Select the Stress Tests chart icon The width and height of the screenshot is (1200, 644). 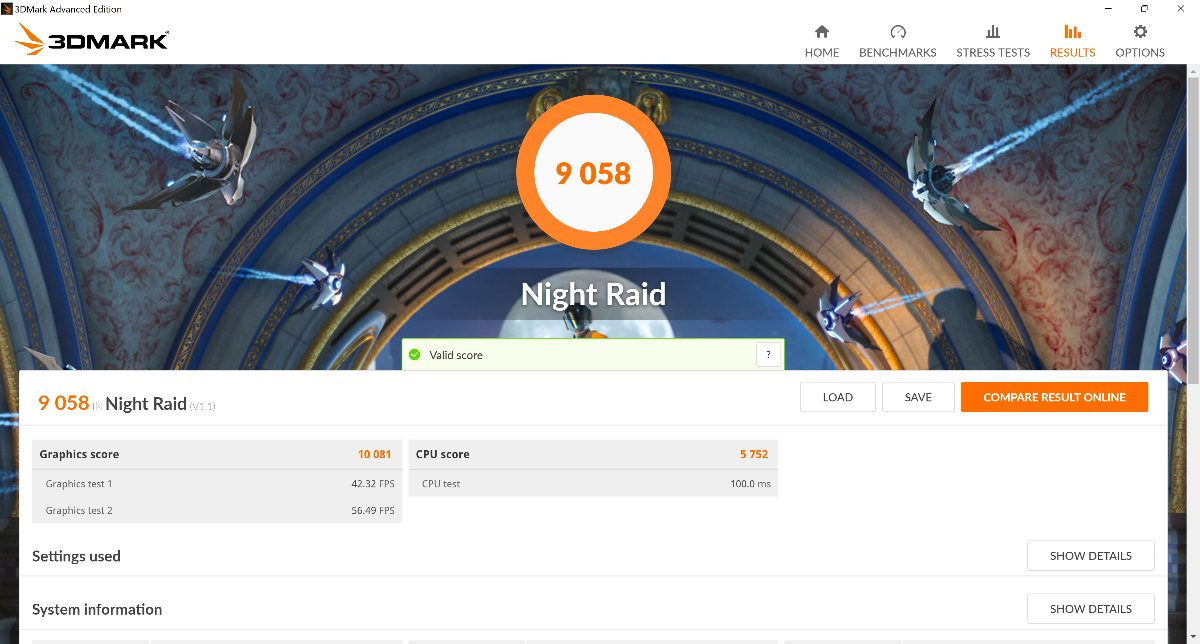tap(993, 32)
